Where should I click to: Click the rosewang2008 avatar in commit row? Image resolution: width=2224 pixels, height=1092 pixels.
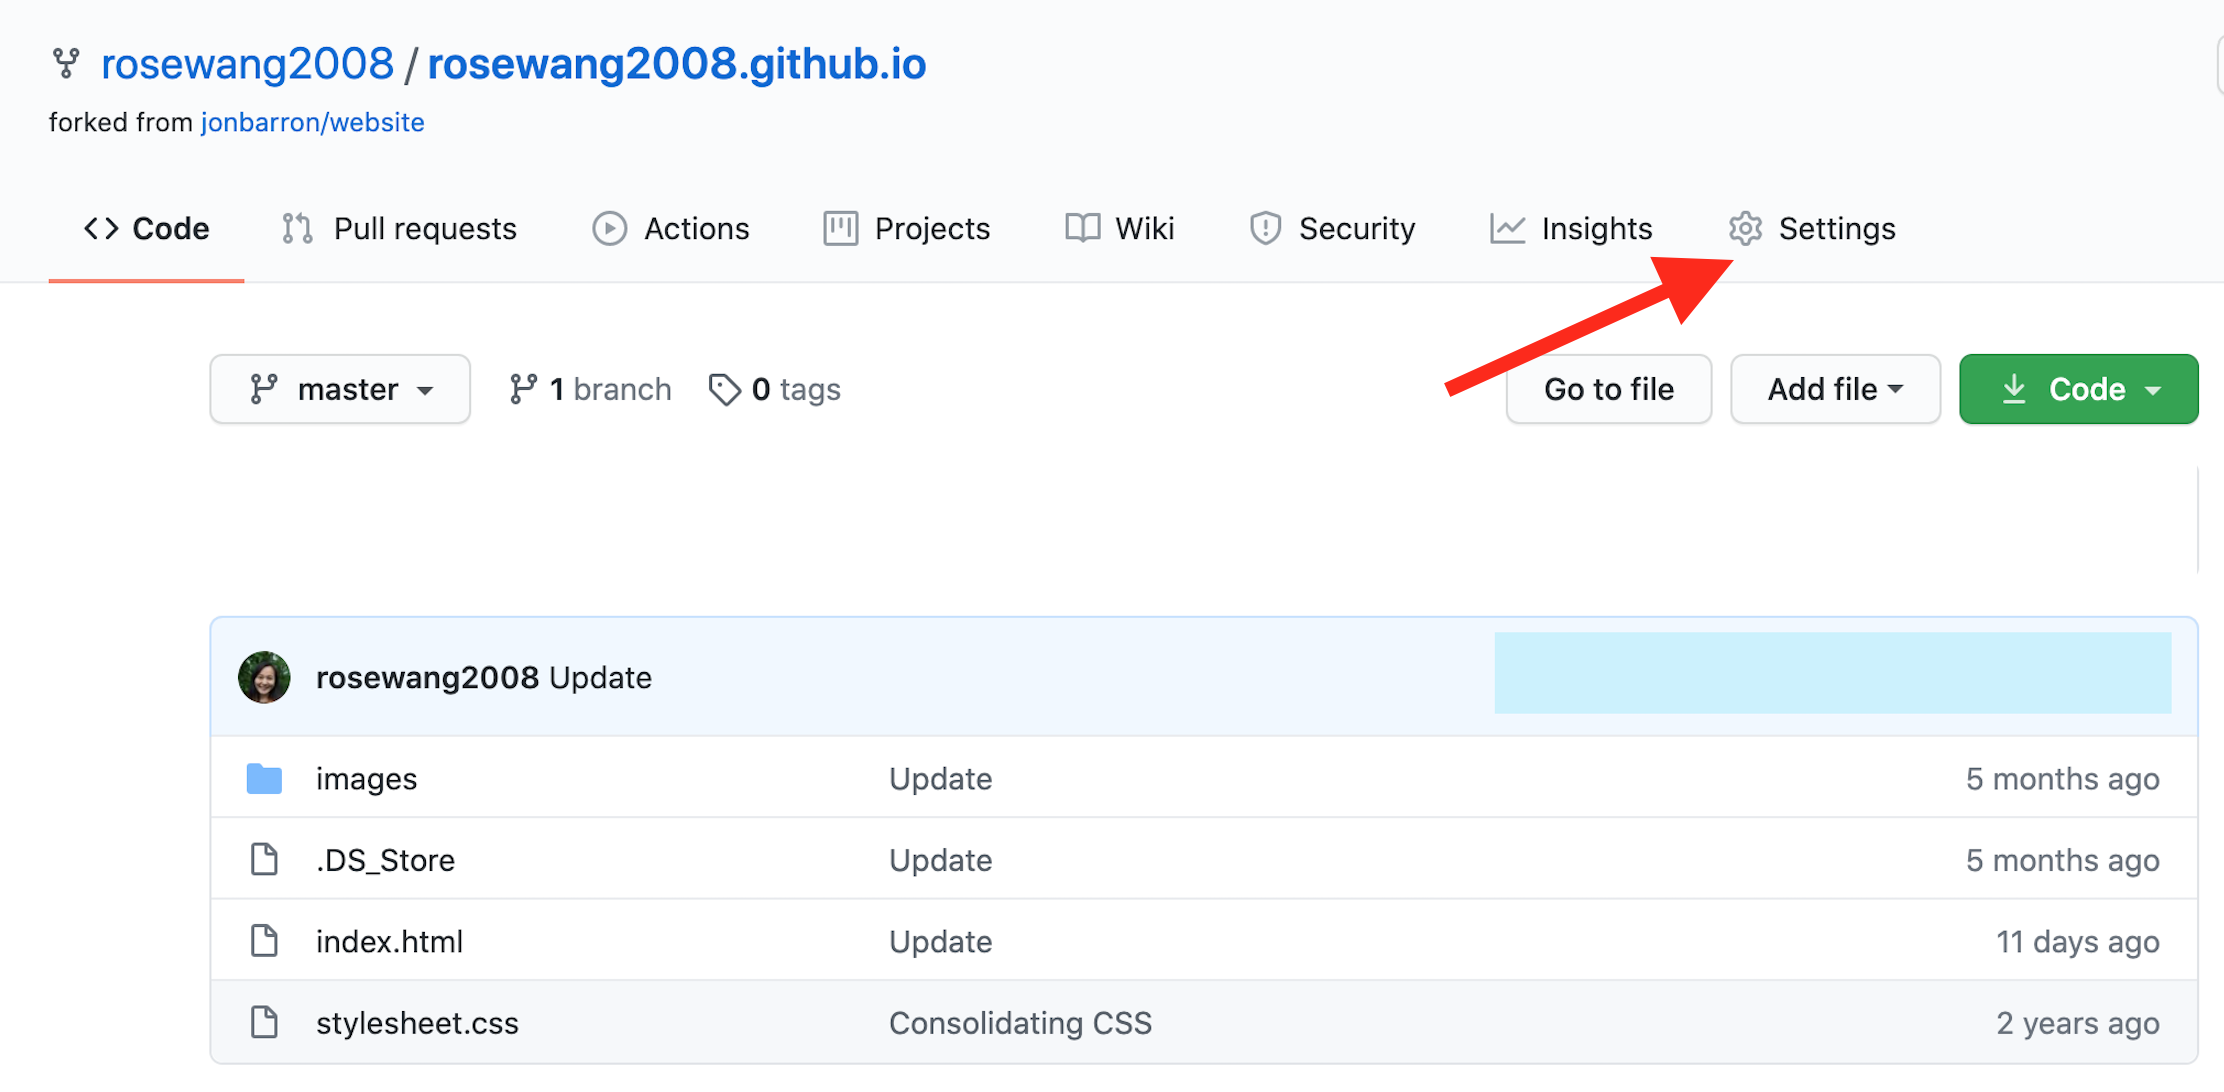(264, 677)
